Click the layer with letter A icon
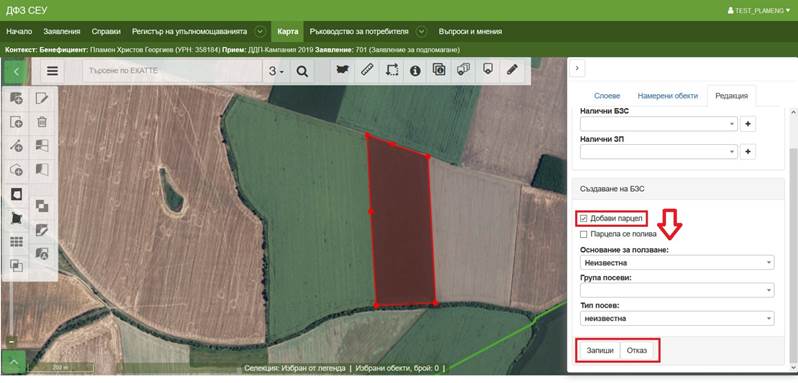The image size is (798, 383). click(42, 254)
